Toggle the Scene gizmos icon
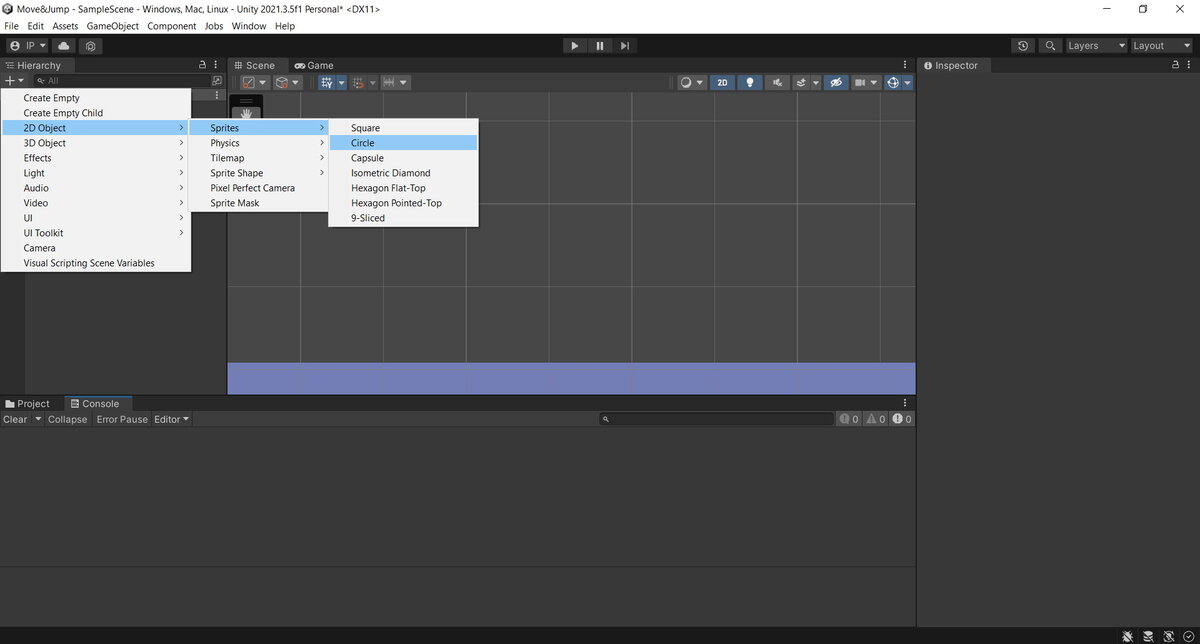This screenshot has height=644, width=1200. pyautogui.click(x=893, y=83)
